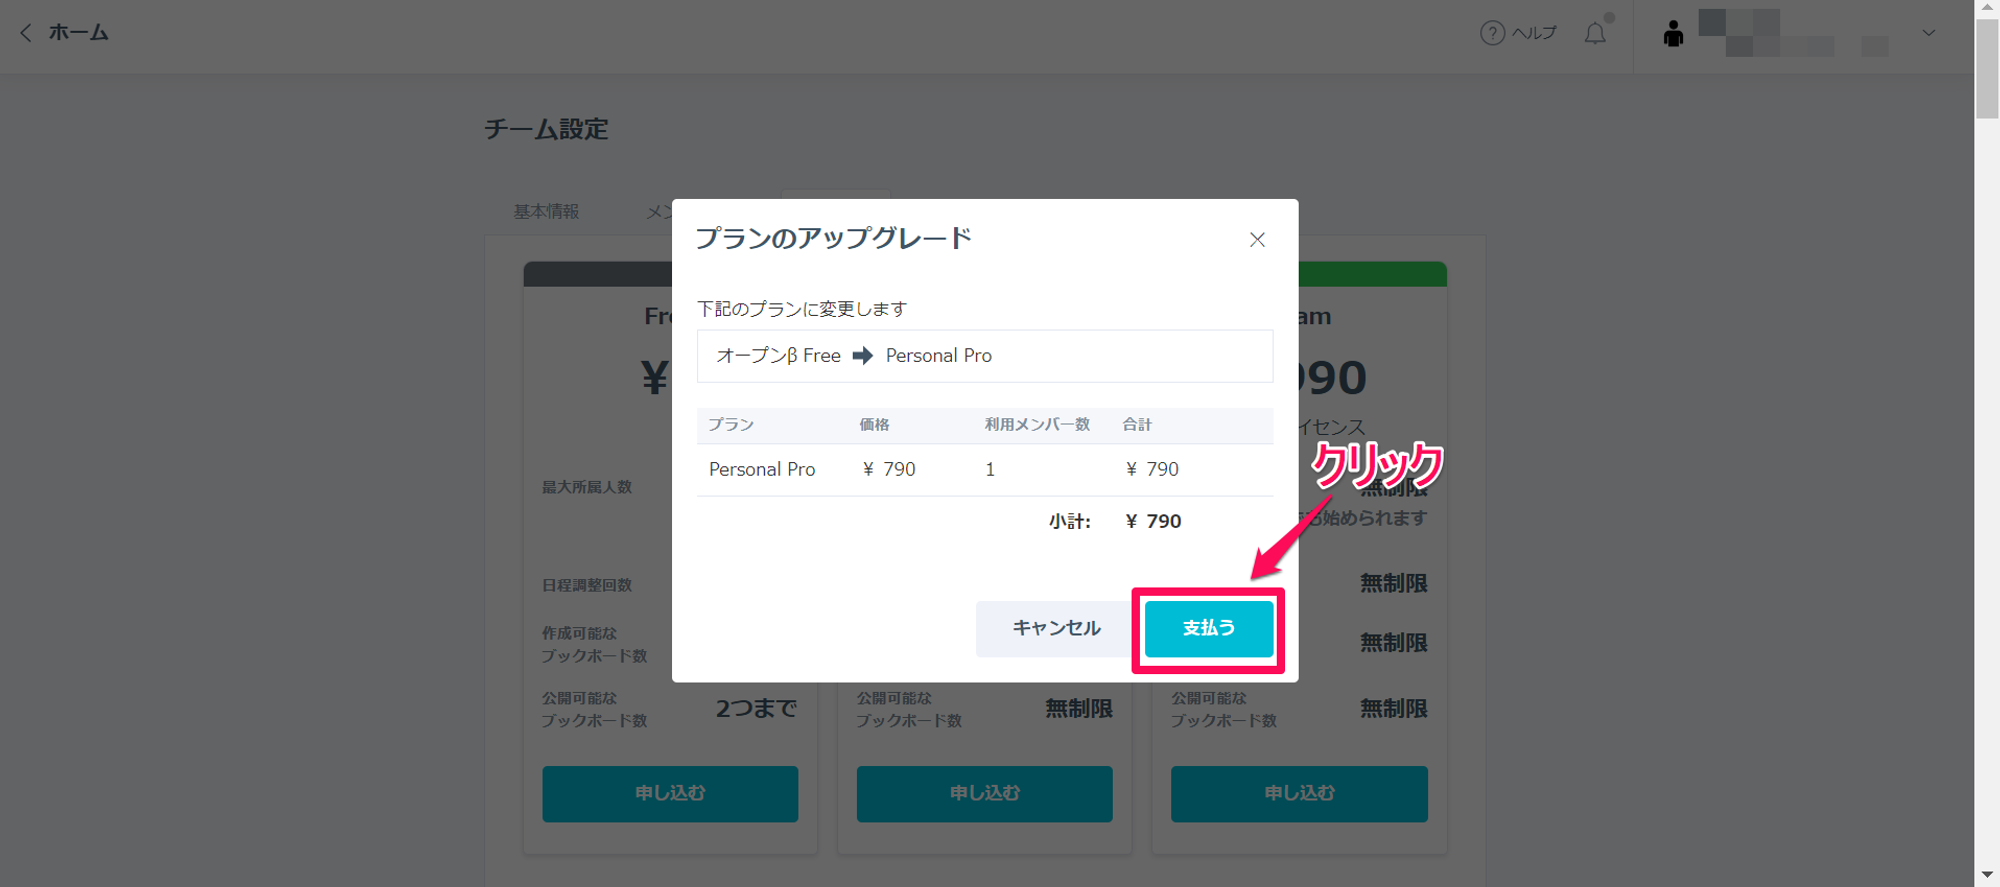Click the キャンセル button in dialog
Viewport: 2000px width, 887px height.
[x=1055, y=628]
